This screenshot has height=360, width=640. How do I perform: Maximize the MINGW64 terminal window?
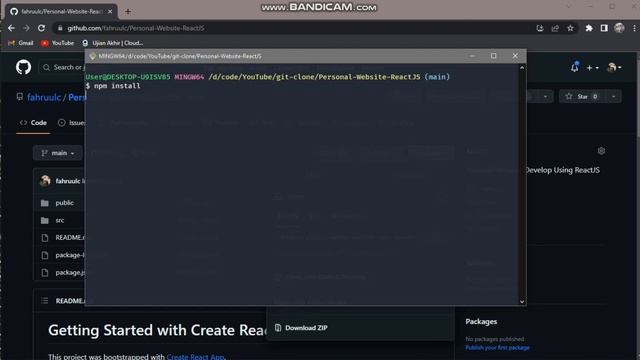[x=493, y=56]
